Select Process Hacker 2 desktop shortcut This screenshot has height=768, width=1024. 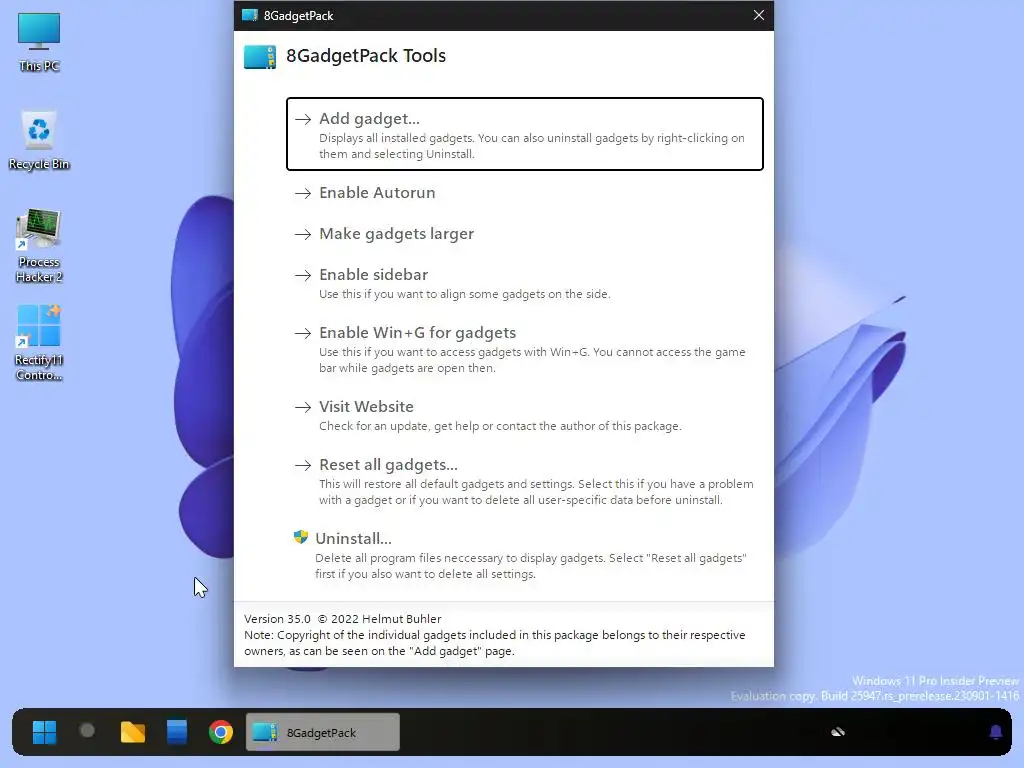coord(39,246)
